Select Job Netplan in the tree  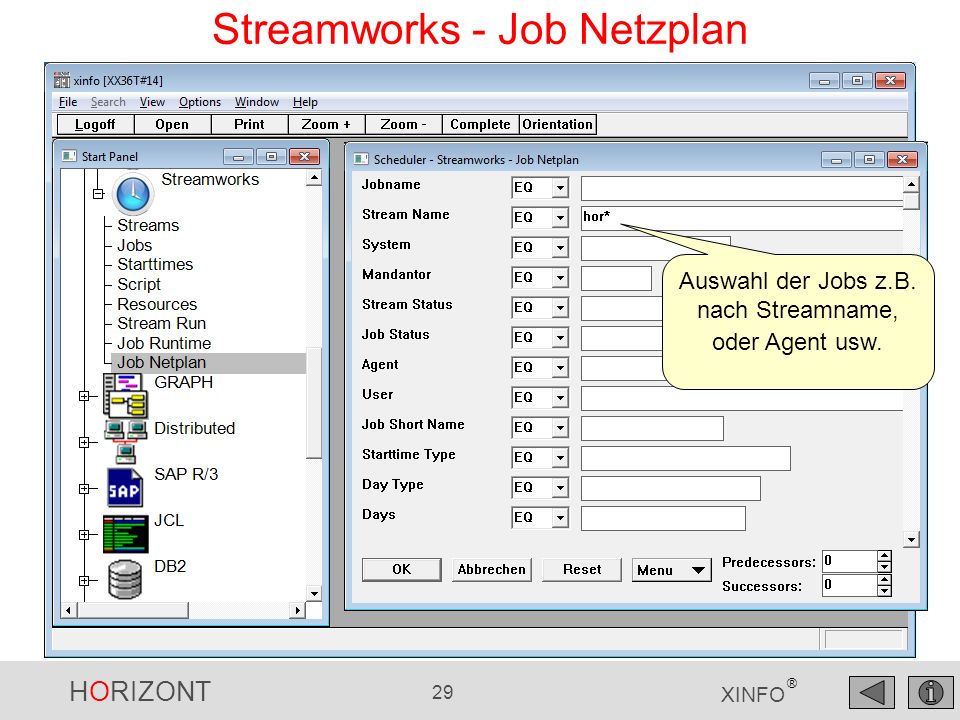[x=162, y=362]
